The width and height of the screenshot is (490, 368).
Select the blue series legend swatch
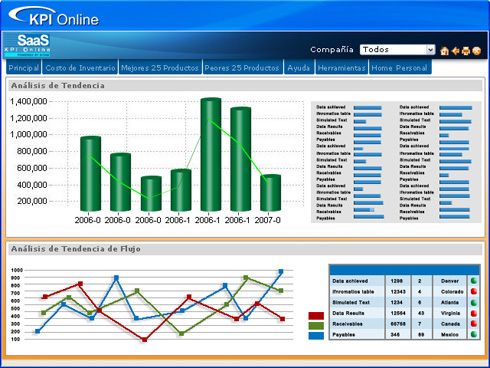click(x=316, y=335)
